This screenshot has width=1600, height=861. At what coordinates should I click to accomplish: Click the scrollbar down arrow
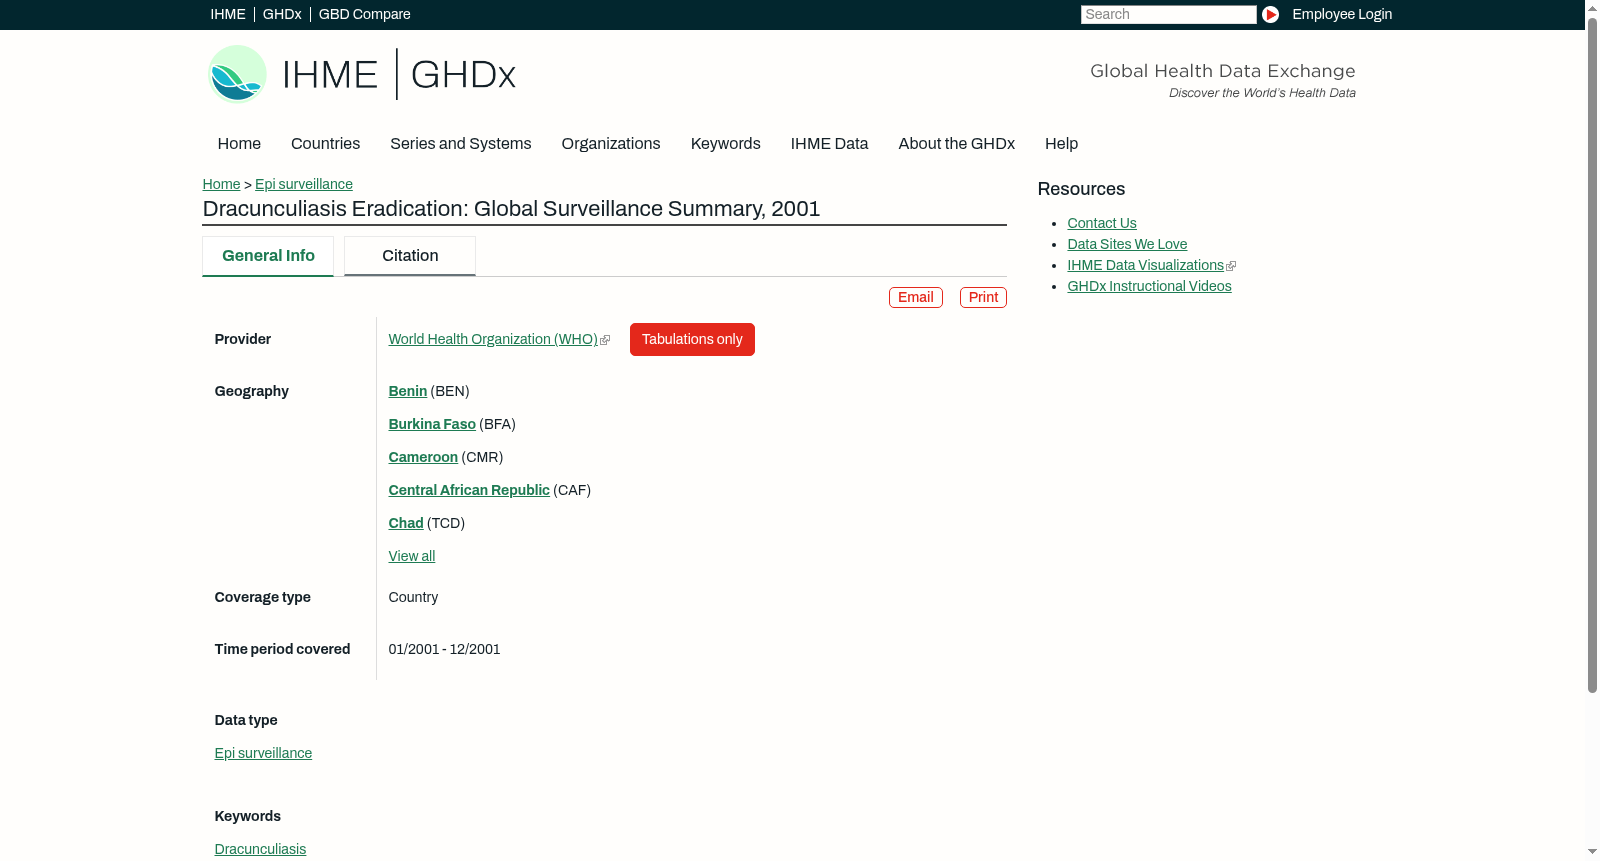pyautogui.click(x=1592, y=852)
